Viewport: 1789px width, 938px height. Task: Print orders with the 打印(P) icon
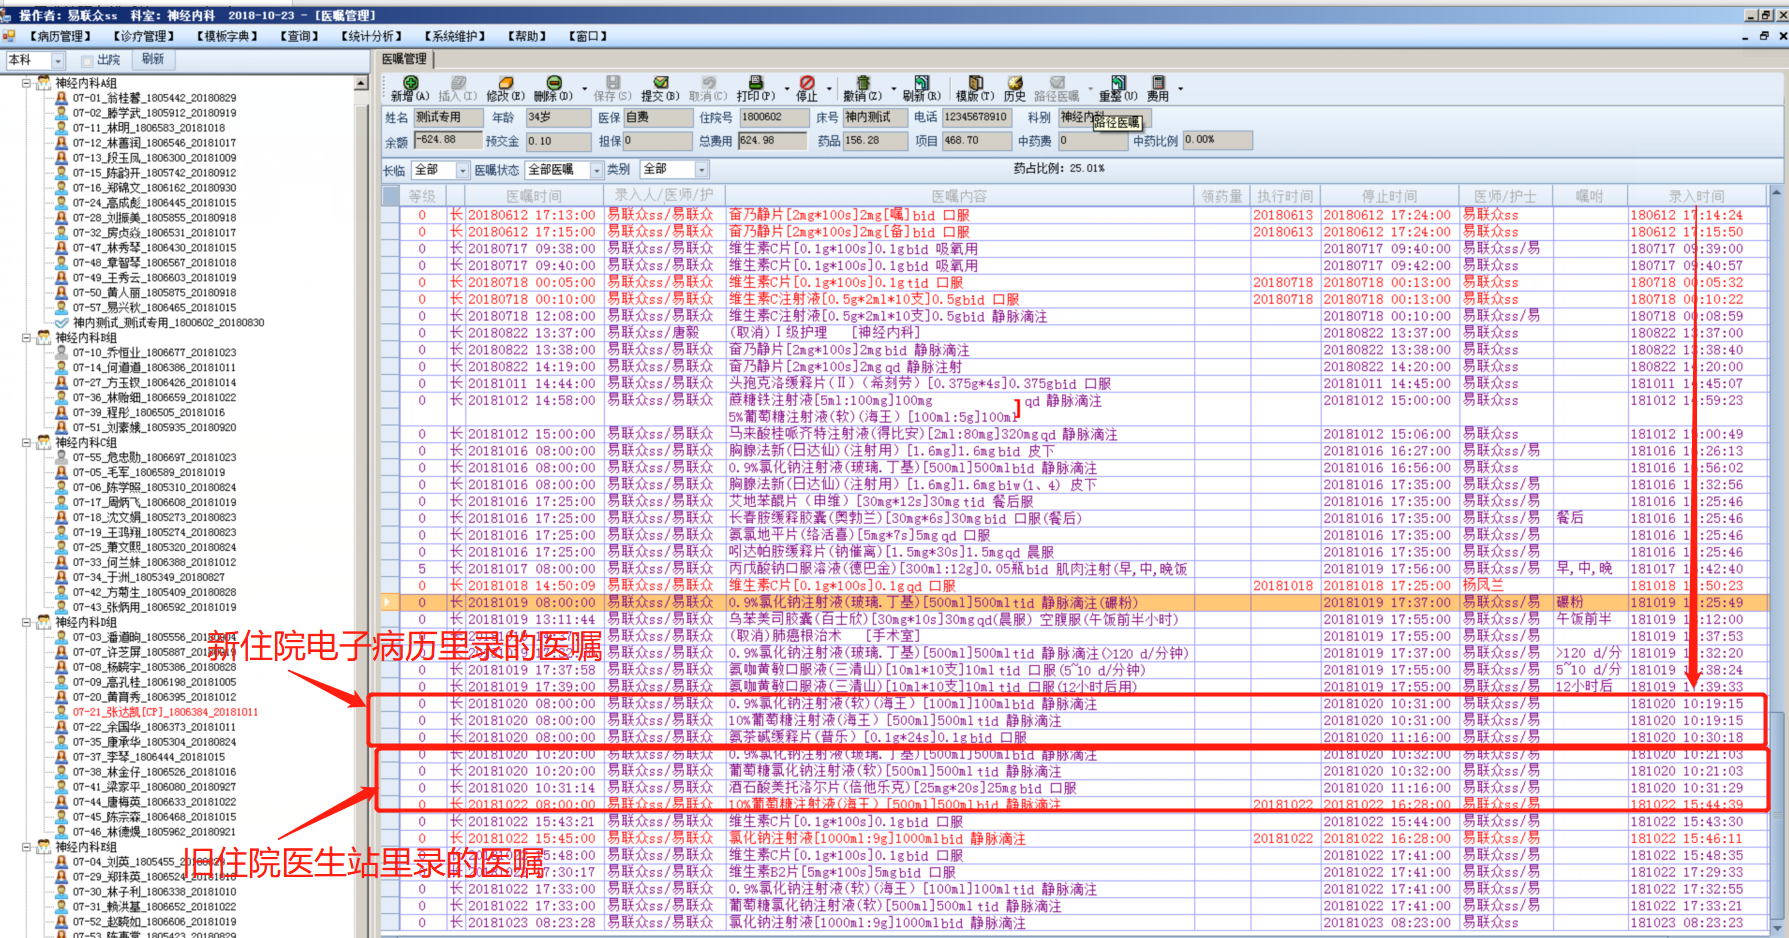(x=755, y=83)
